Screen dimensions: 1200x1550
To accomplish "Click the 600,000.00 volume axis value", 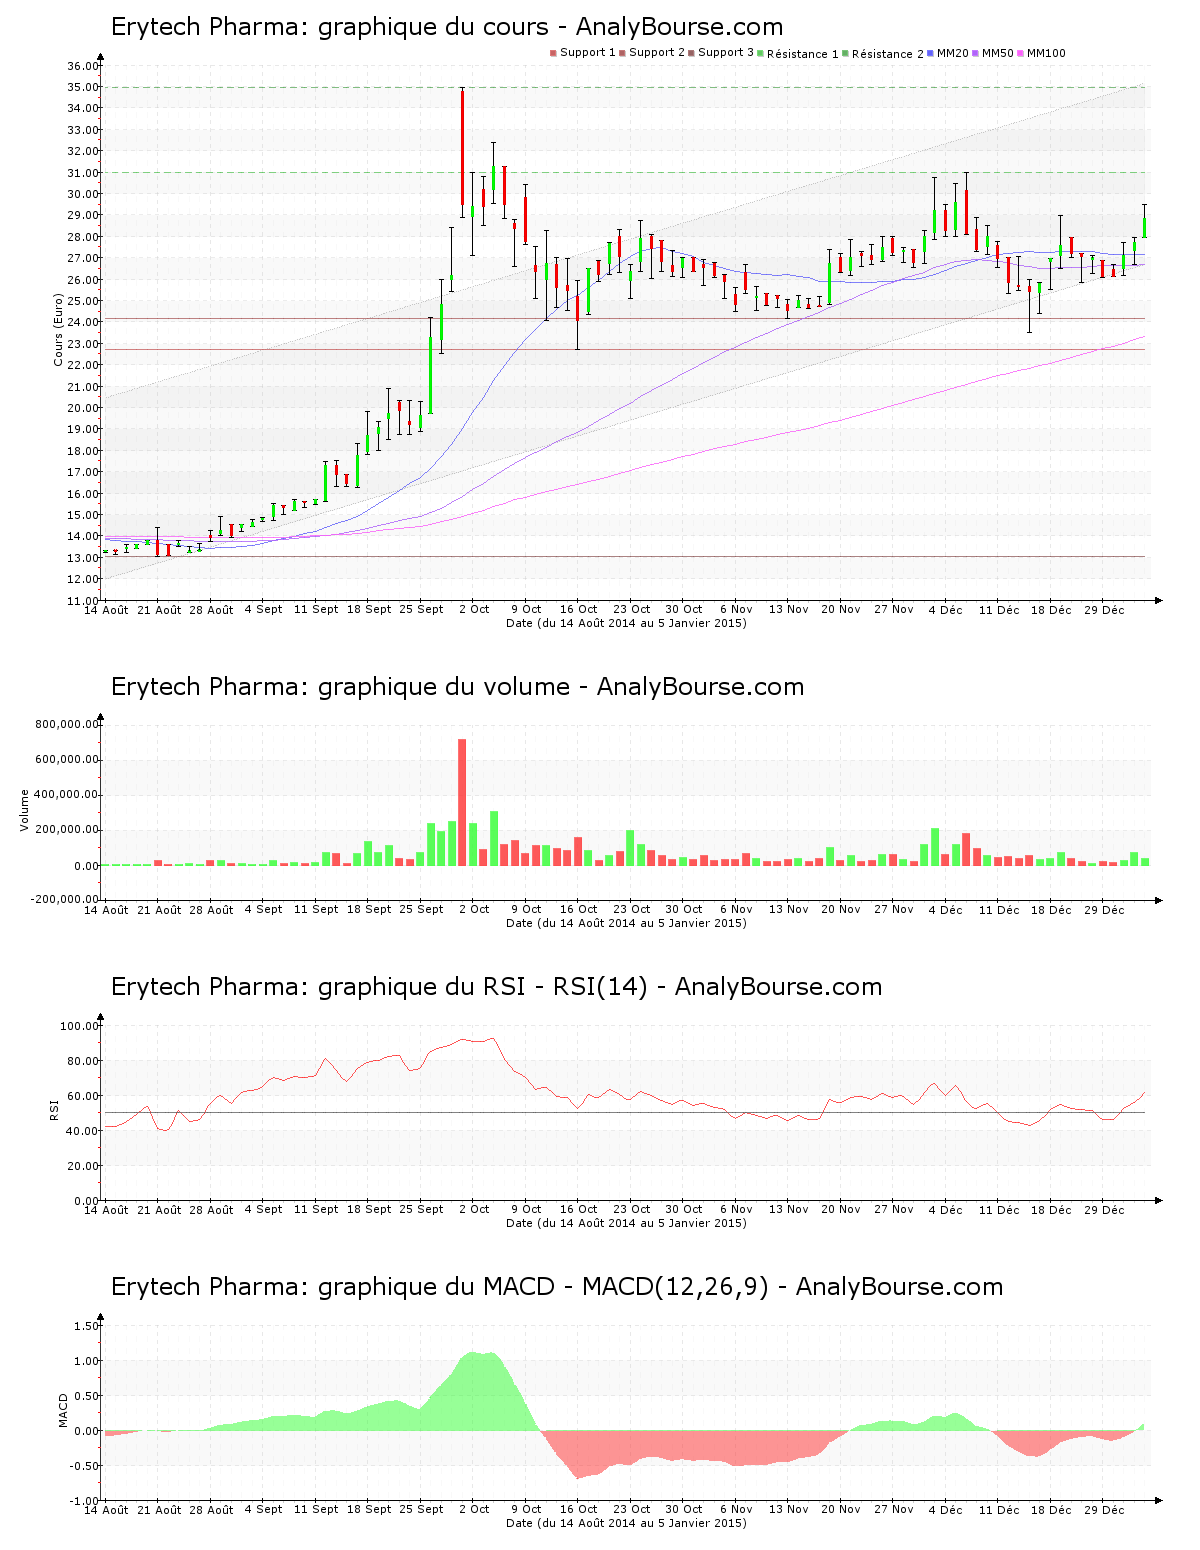I will 66,760.
